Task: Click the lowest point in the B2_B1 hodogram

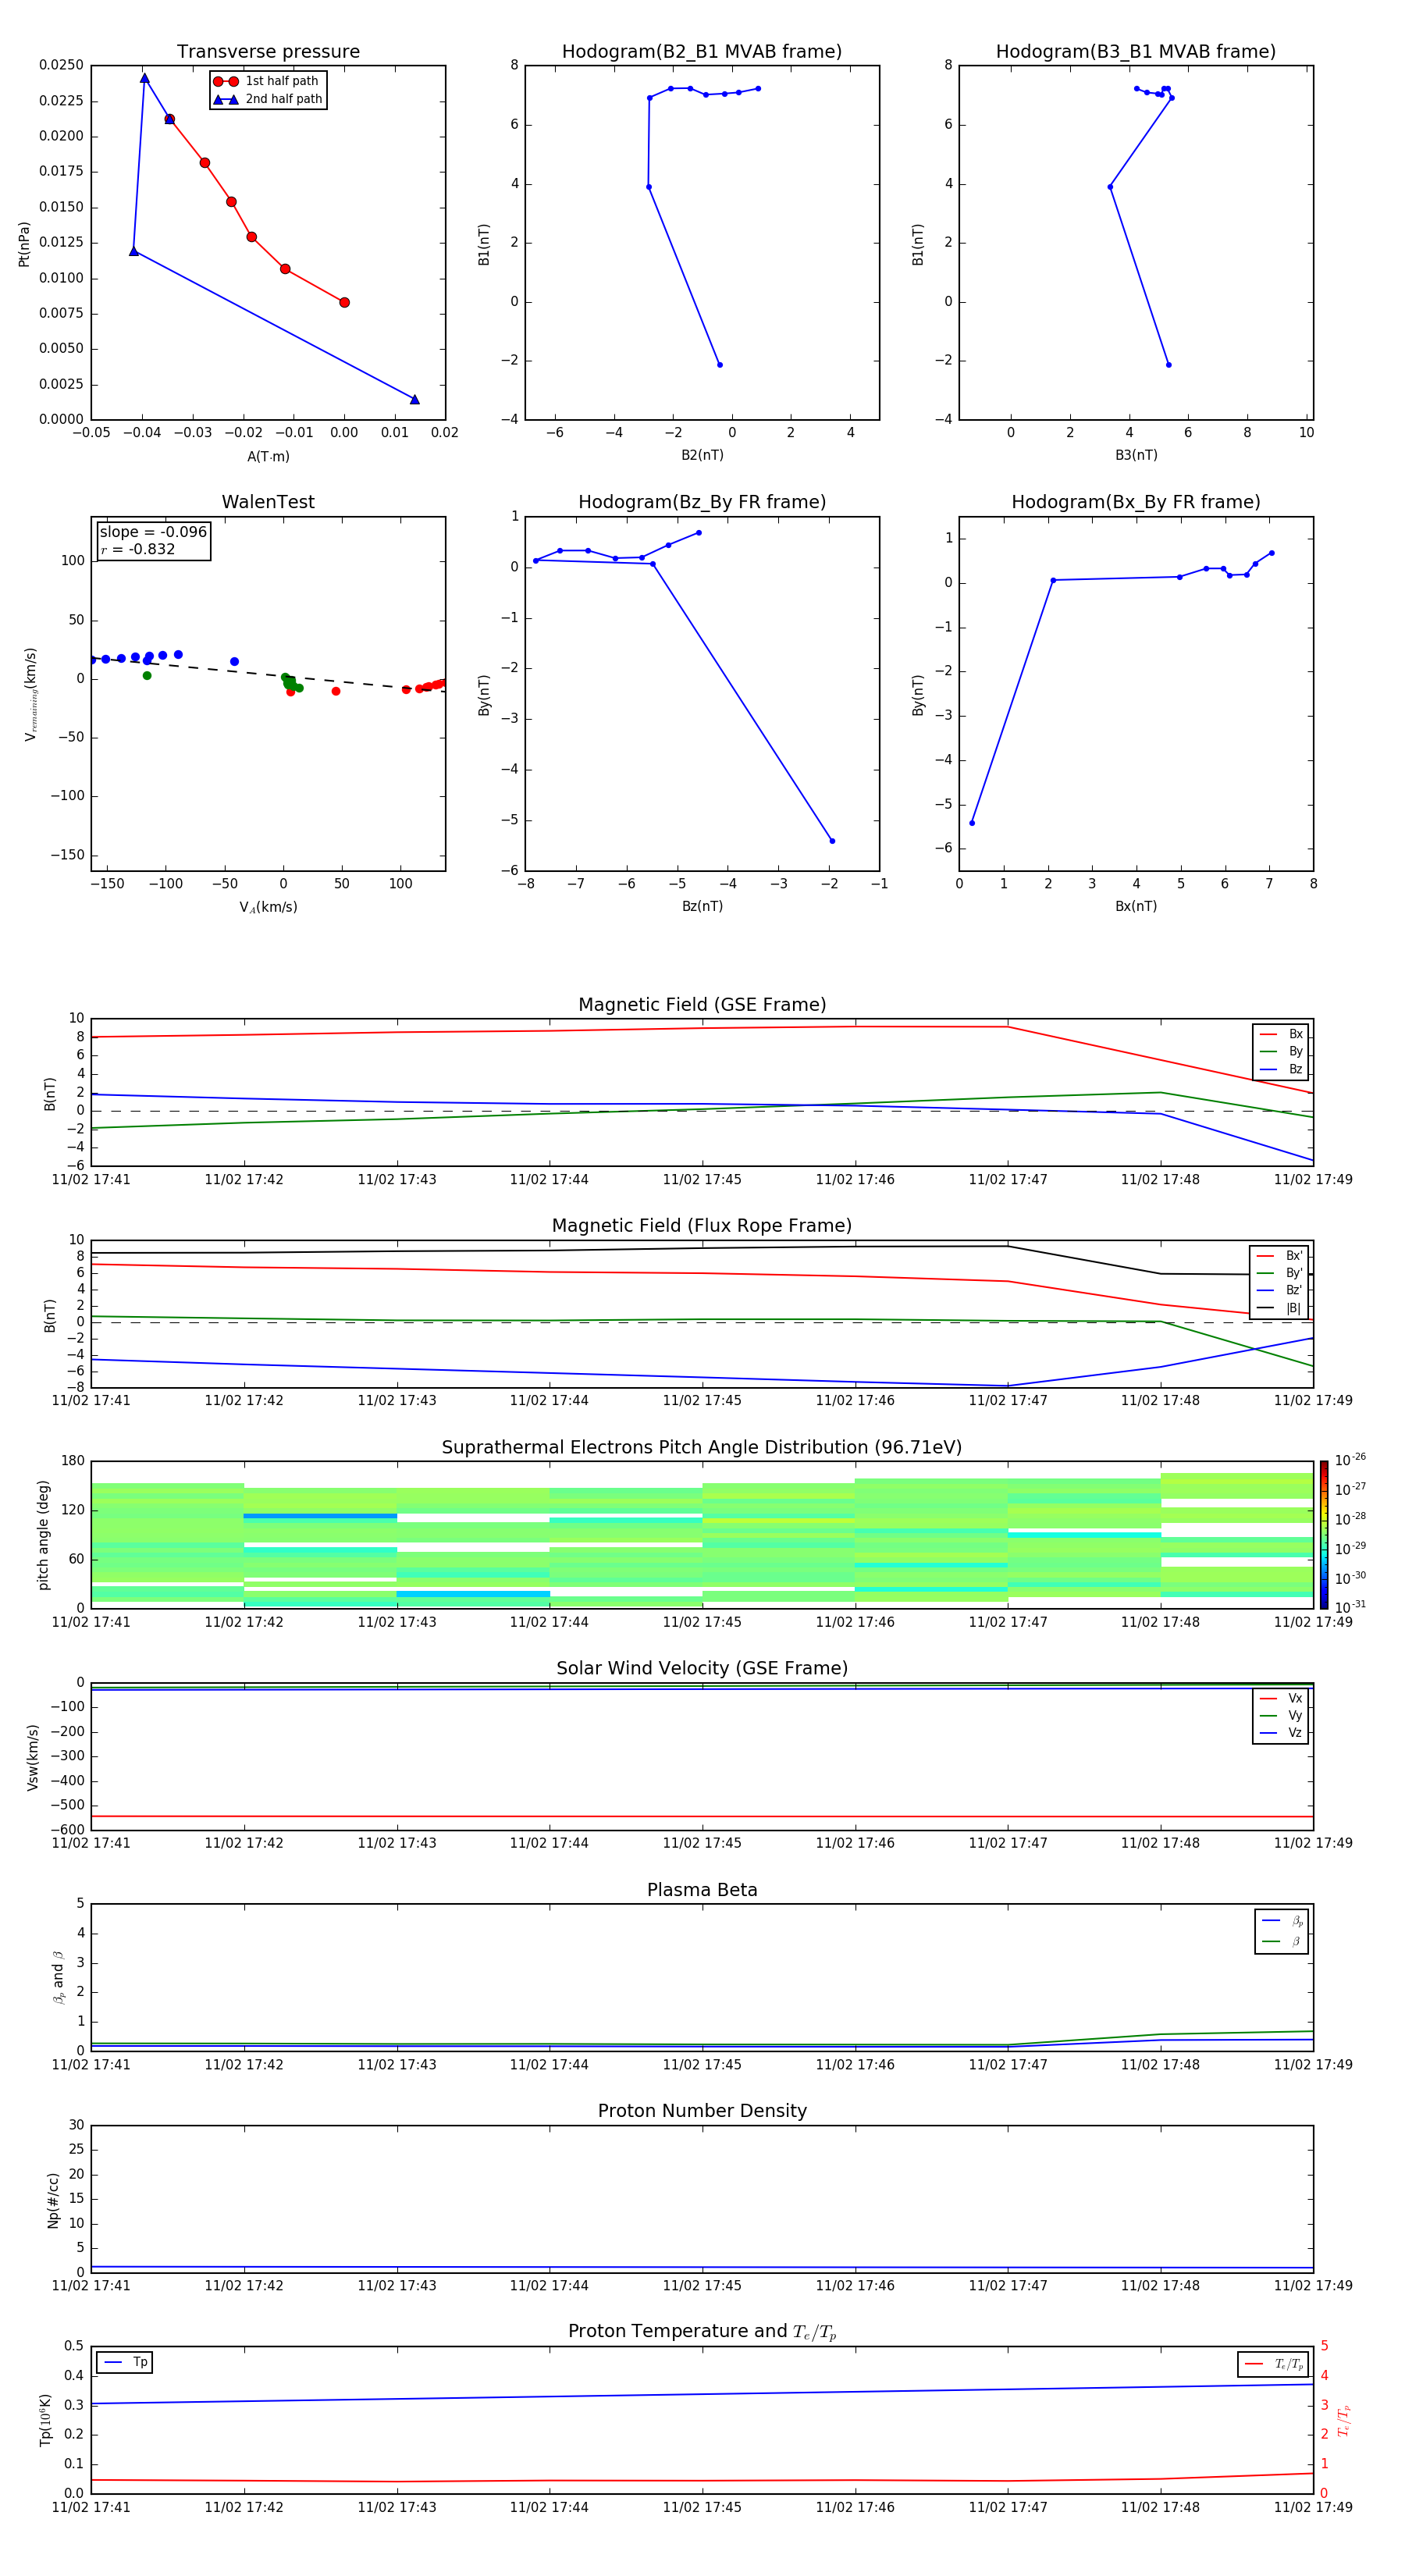Action: 720,364
